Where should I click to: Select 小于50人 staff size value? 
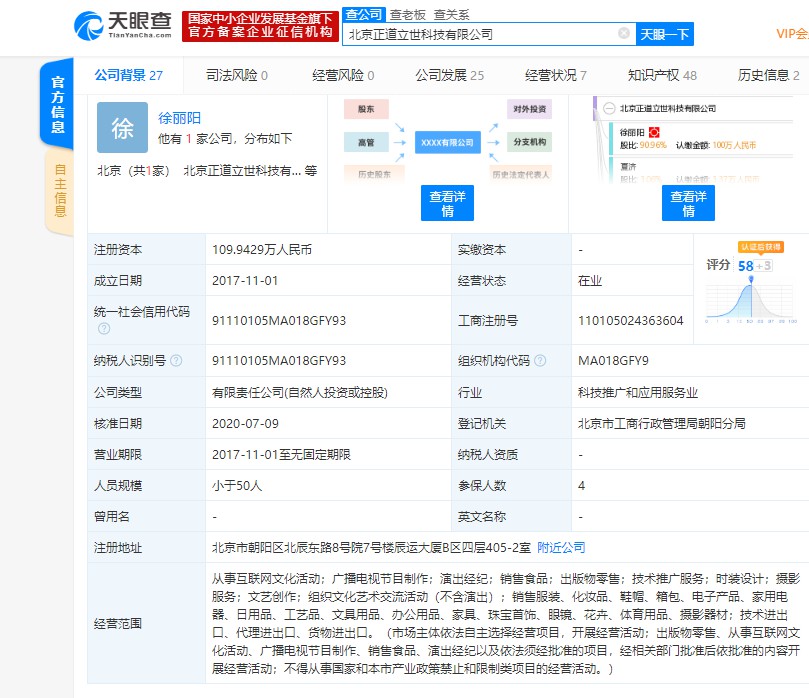(x=237, y=485)
